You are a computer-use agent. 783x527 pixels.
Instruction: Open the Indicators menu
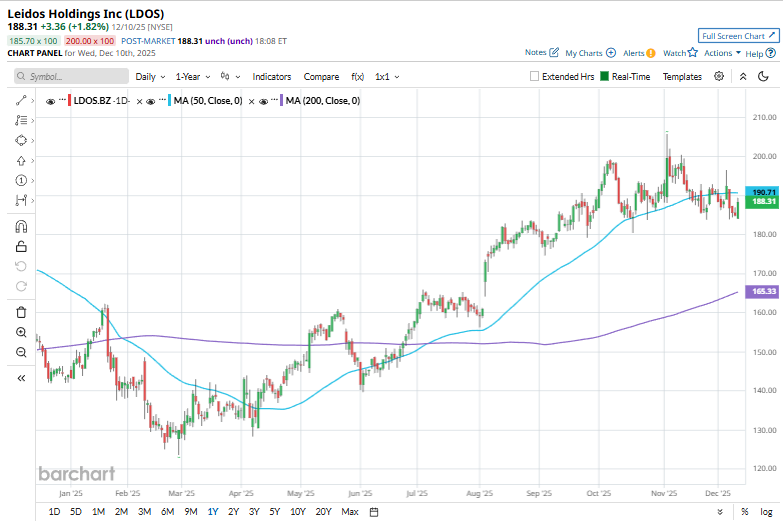(272, 76)
